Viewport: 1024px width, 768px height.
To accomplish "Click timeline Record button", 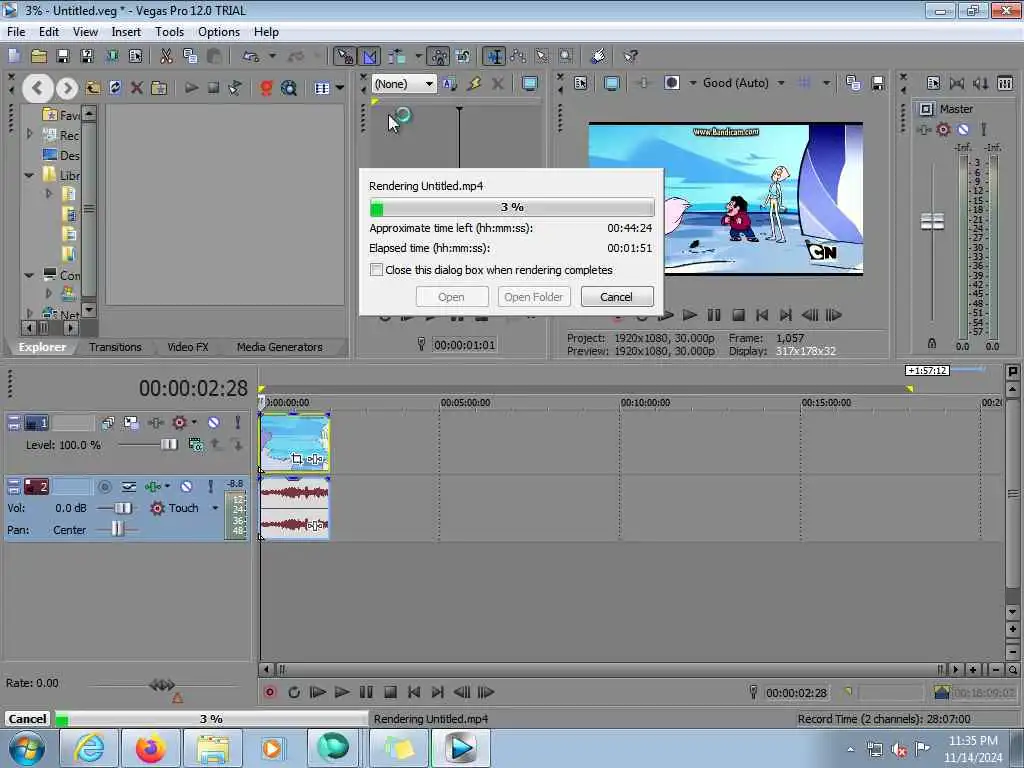I will 270,692.
